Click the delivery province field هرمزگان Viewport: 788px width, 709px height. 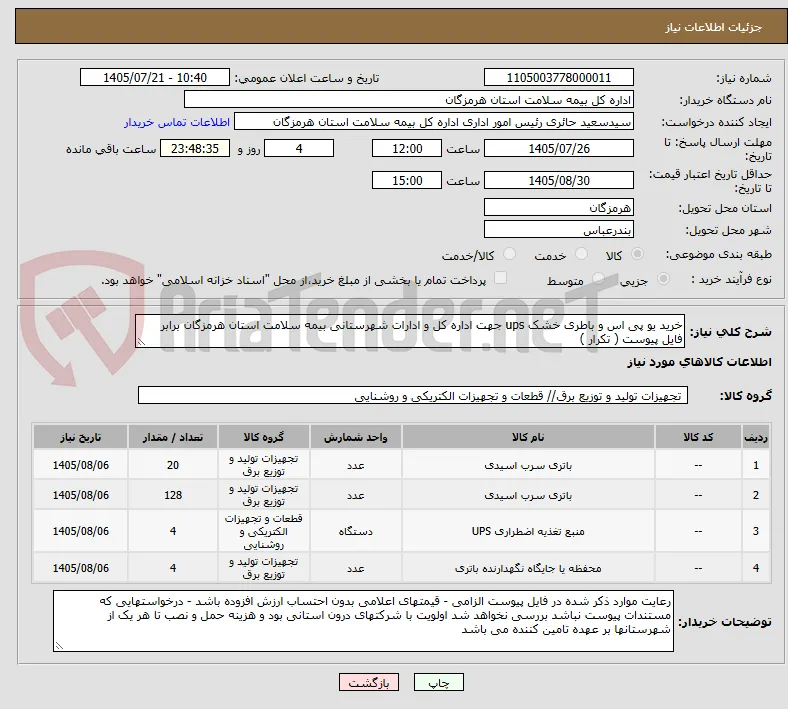pyautogui.click(x=558, y=207)
